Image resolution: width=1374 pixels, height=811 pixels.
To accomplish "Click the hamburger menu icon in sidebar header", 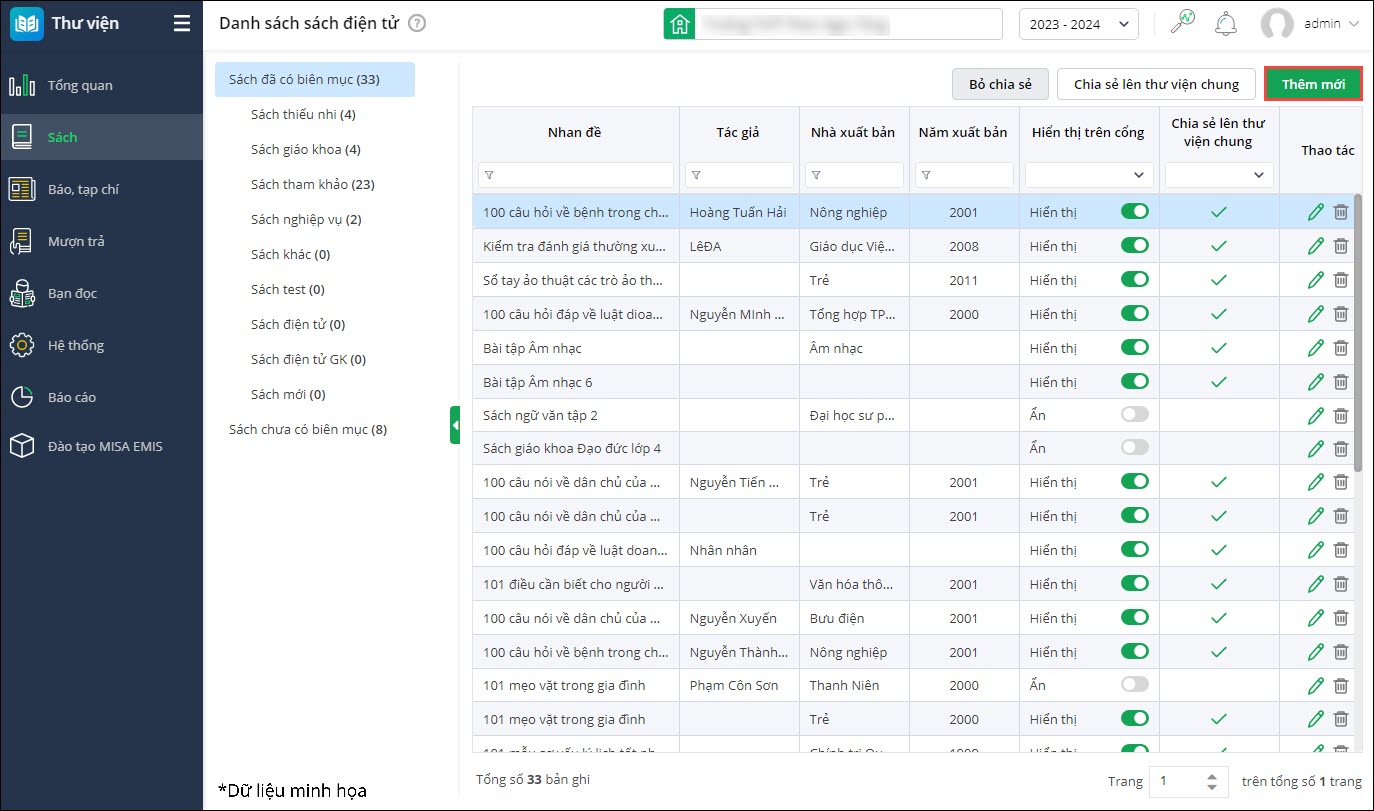I will [181, 23].
